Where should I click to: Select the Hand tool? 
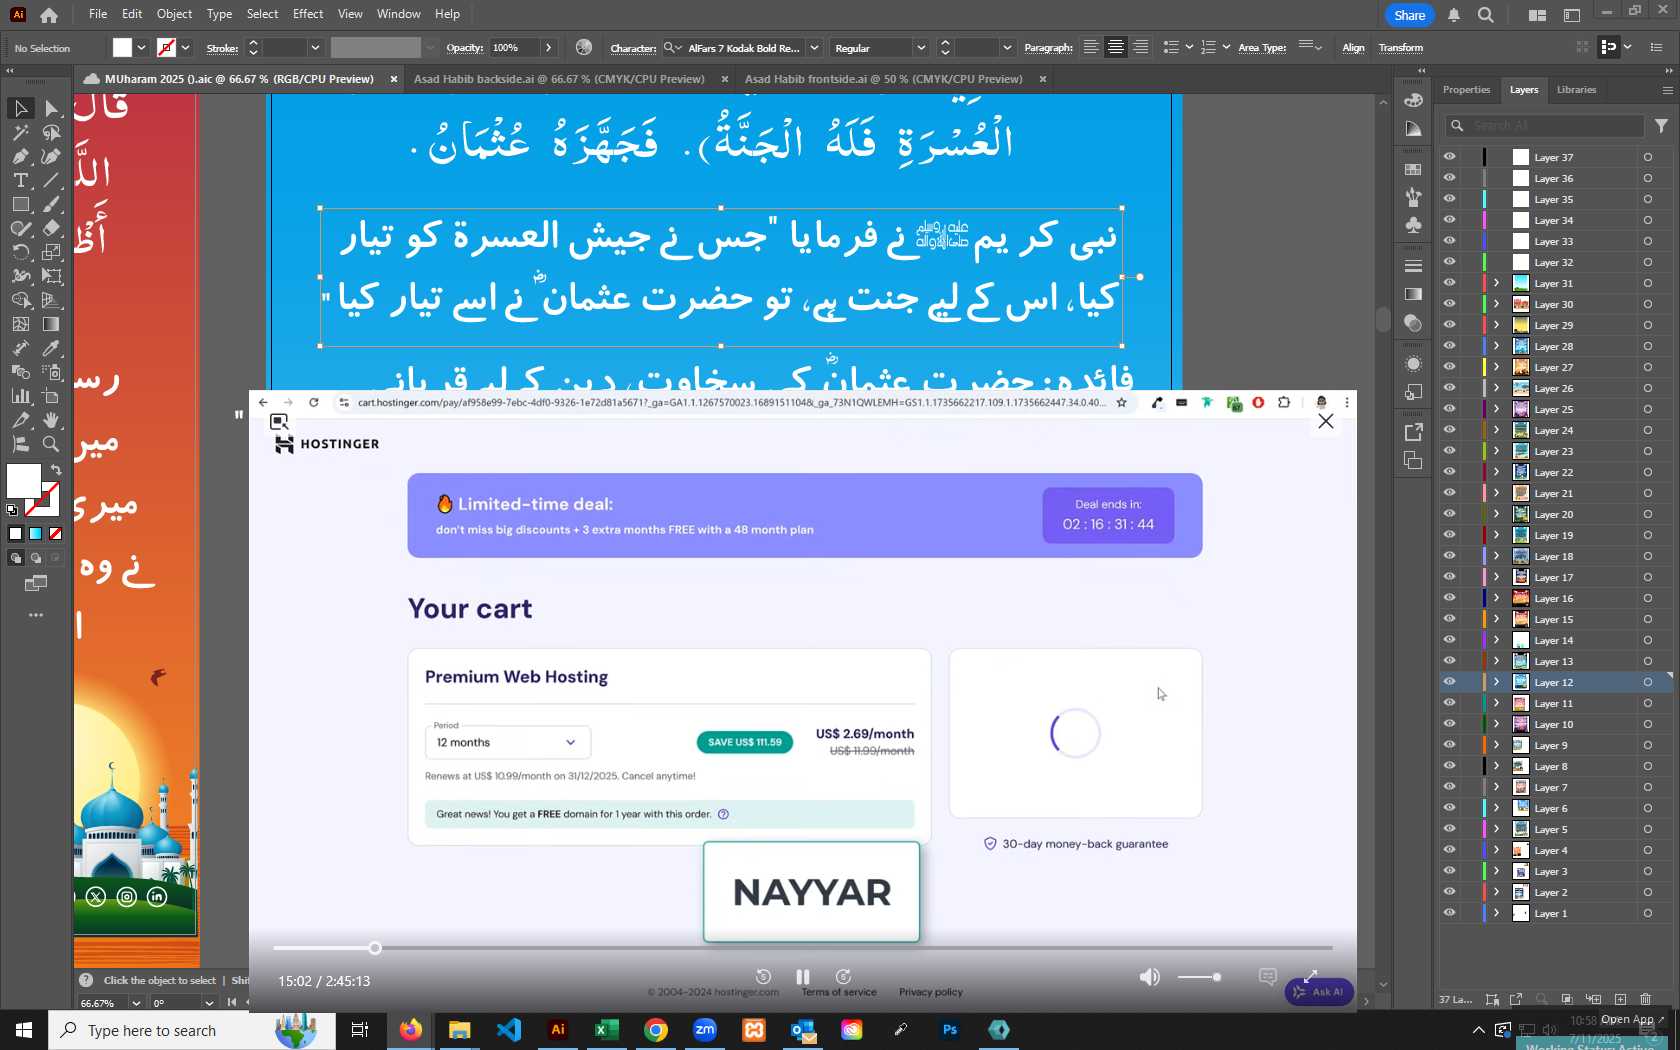(x=52, y=420)
